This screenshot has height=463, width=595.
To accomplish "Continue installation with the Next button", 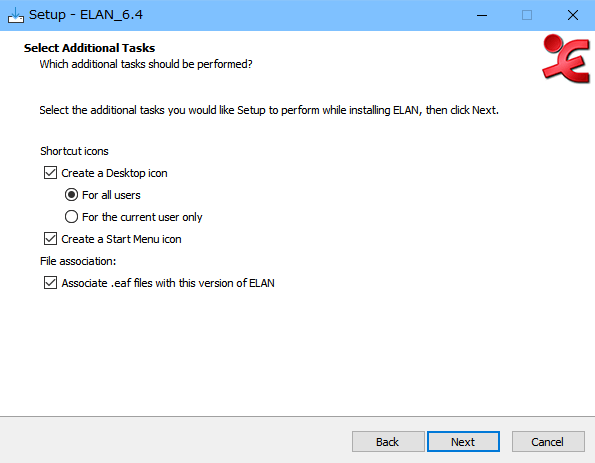I will tap(463, 442).
